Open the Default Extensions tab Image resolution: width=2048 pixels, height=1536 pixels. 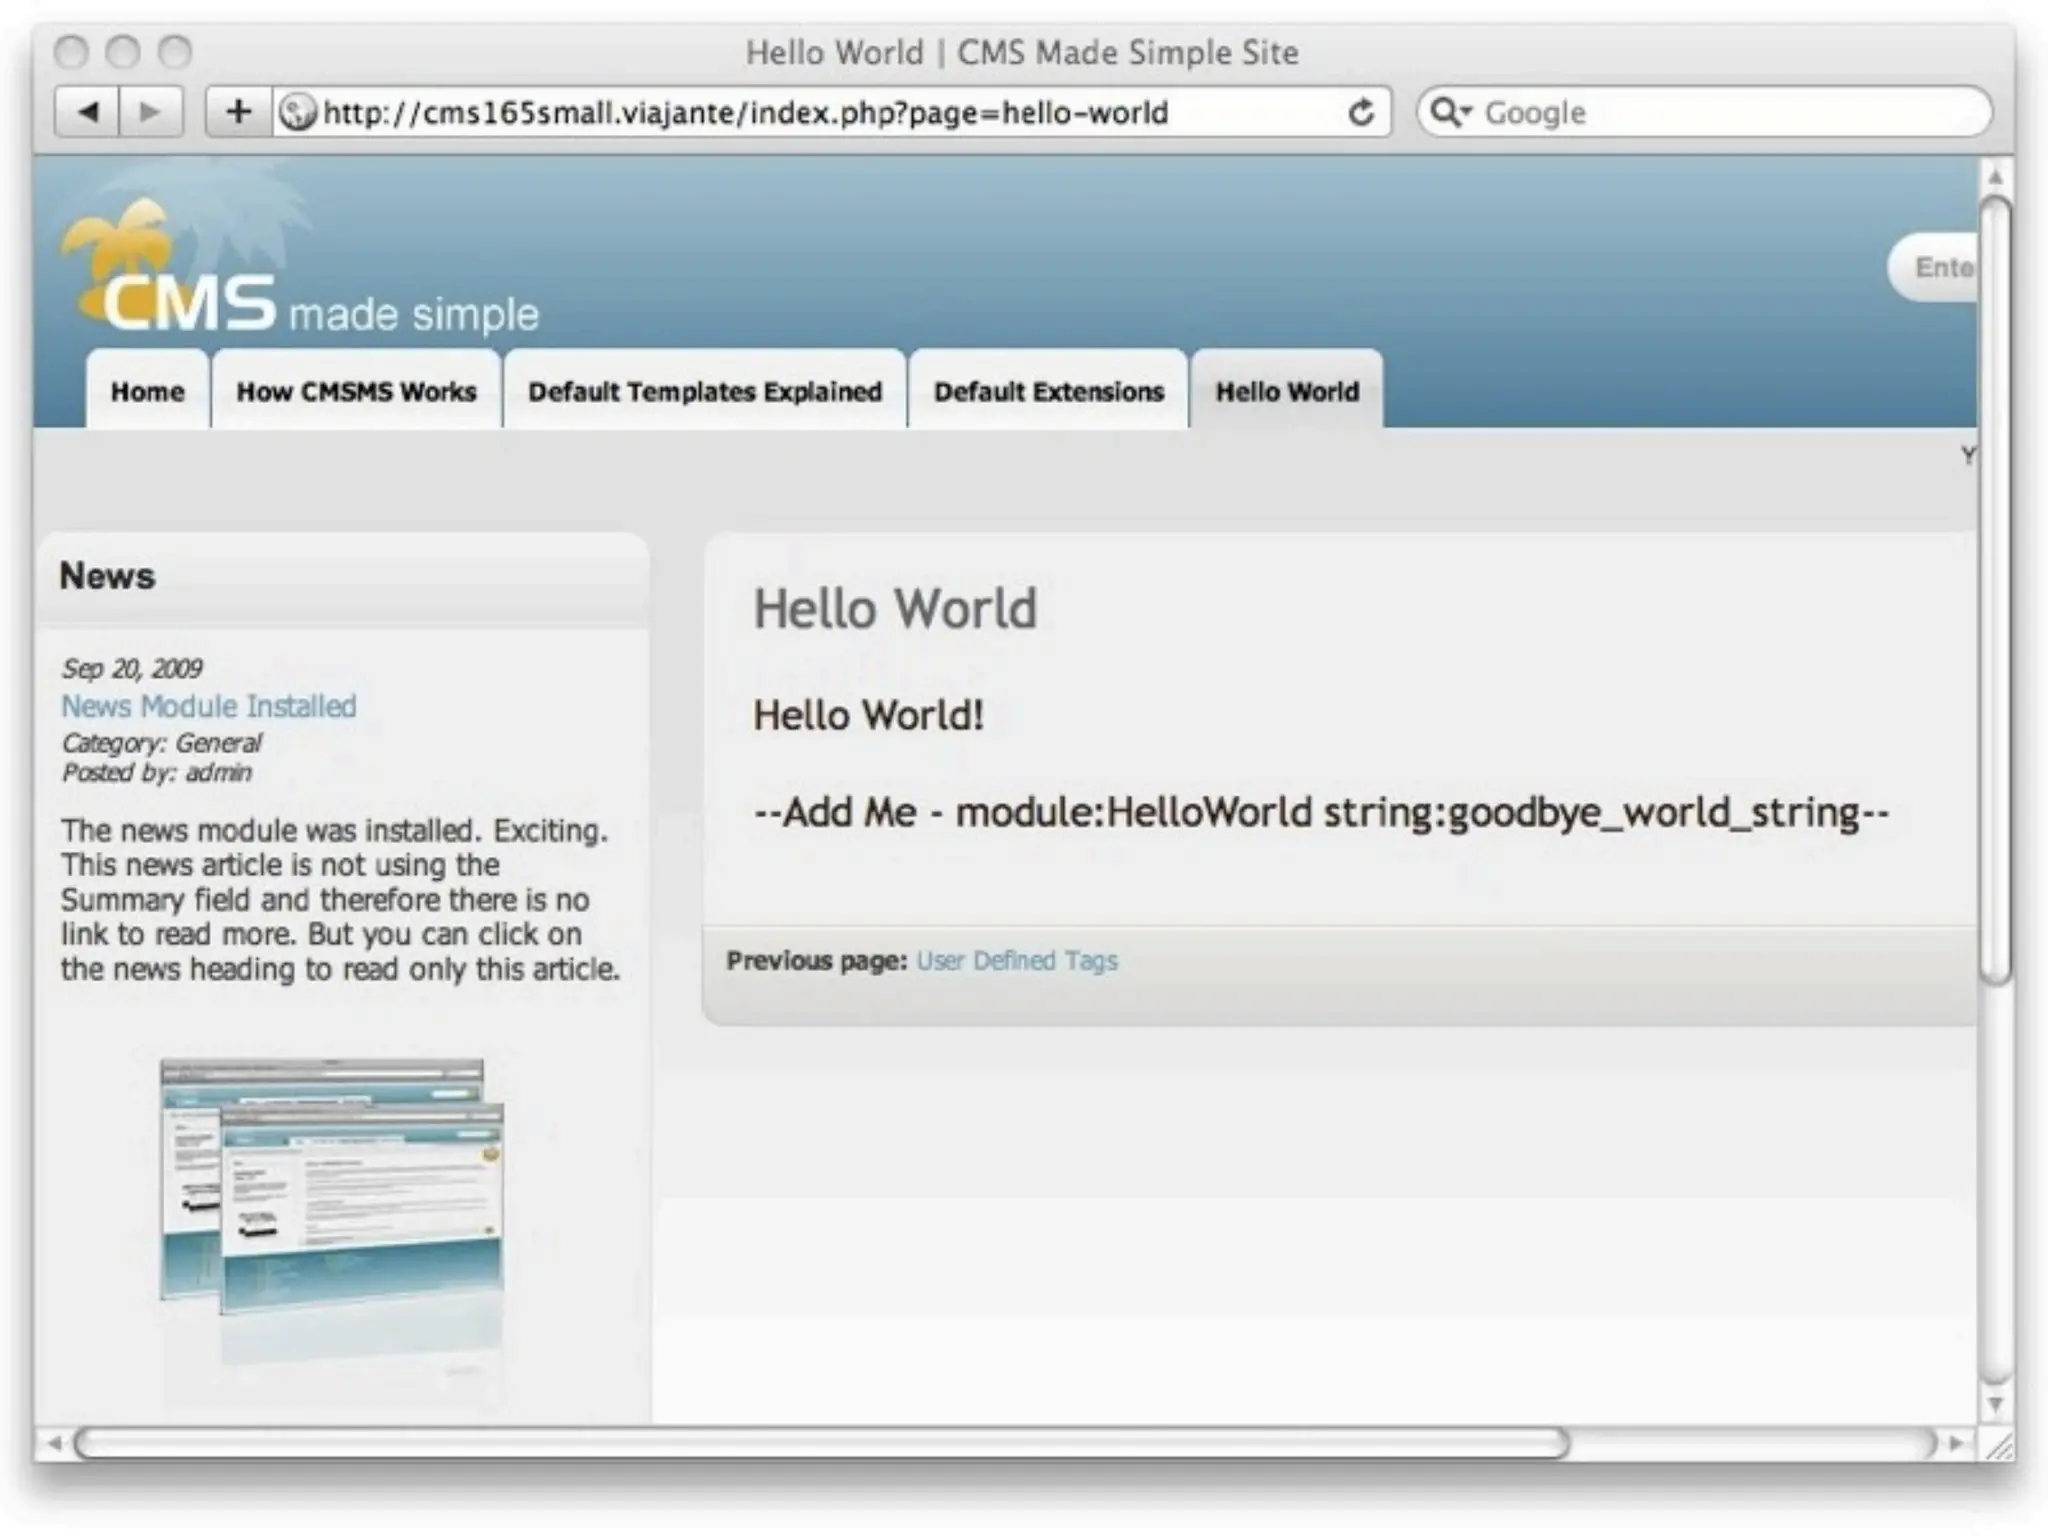[1049, 390]
